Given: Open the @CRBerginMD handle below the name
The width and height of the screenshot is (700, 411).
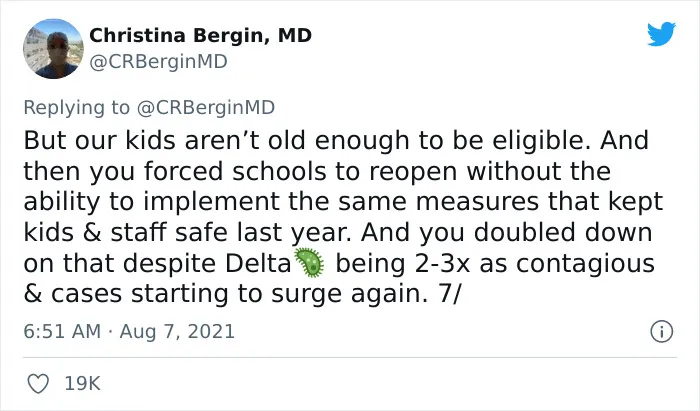Looking at the screenshot, I should pyautogui.click(x=158, y=62).
